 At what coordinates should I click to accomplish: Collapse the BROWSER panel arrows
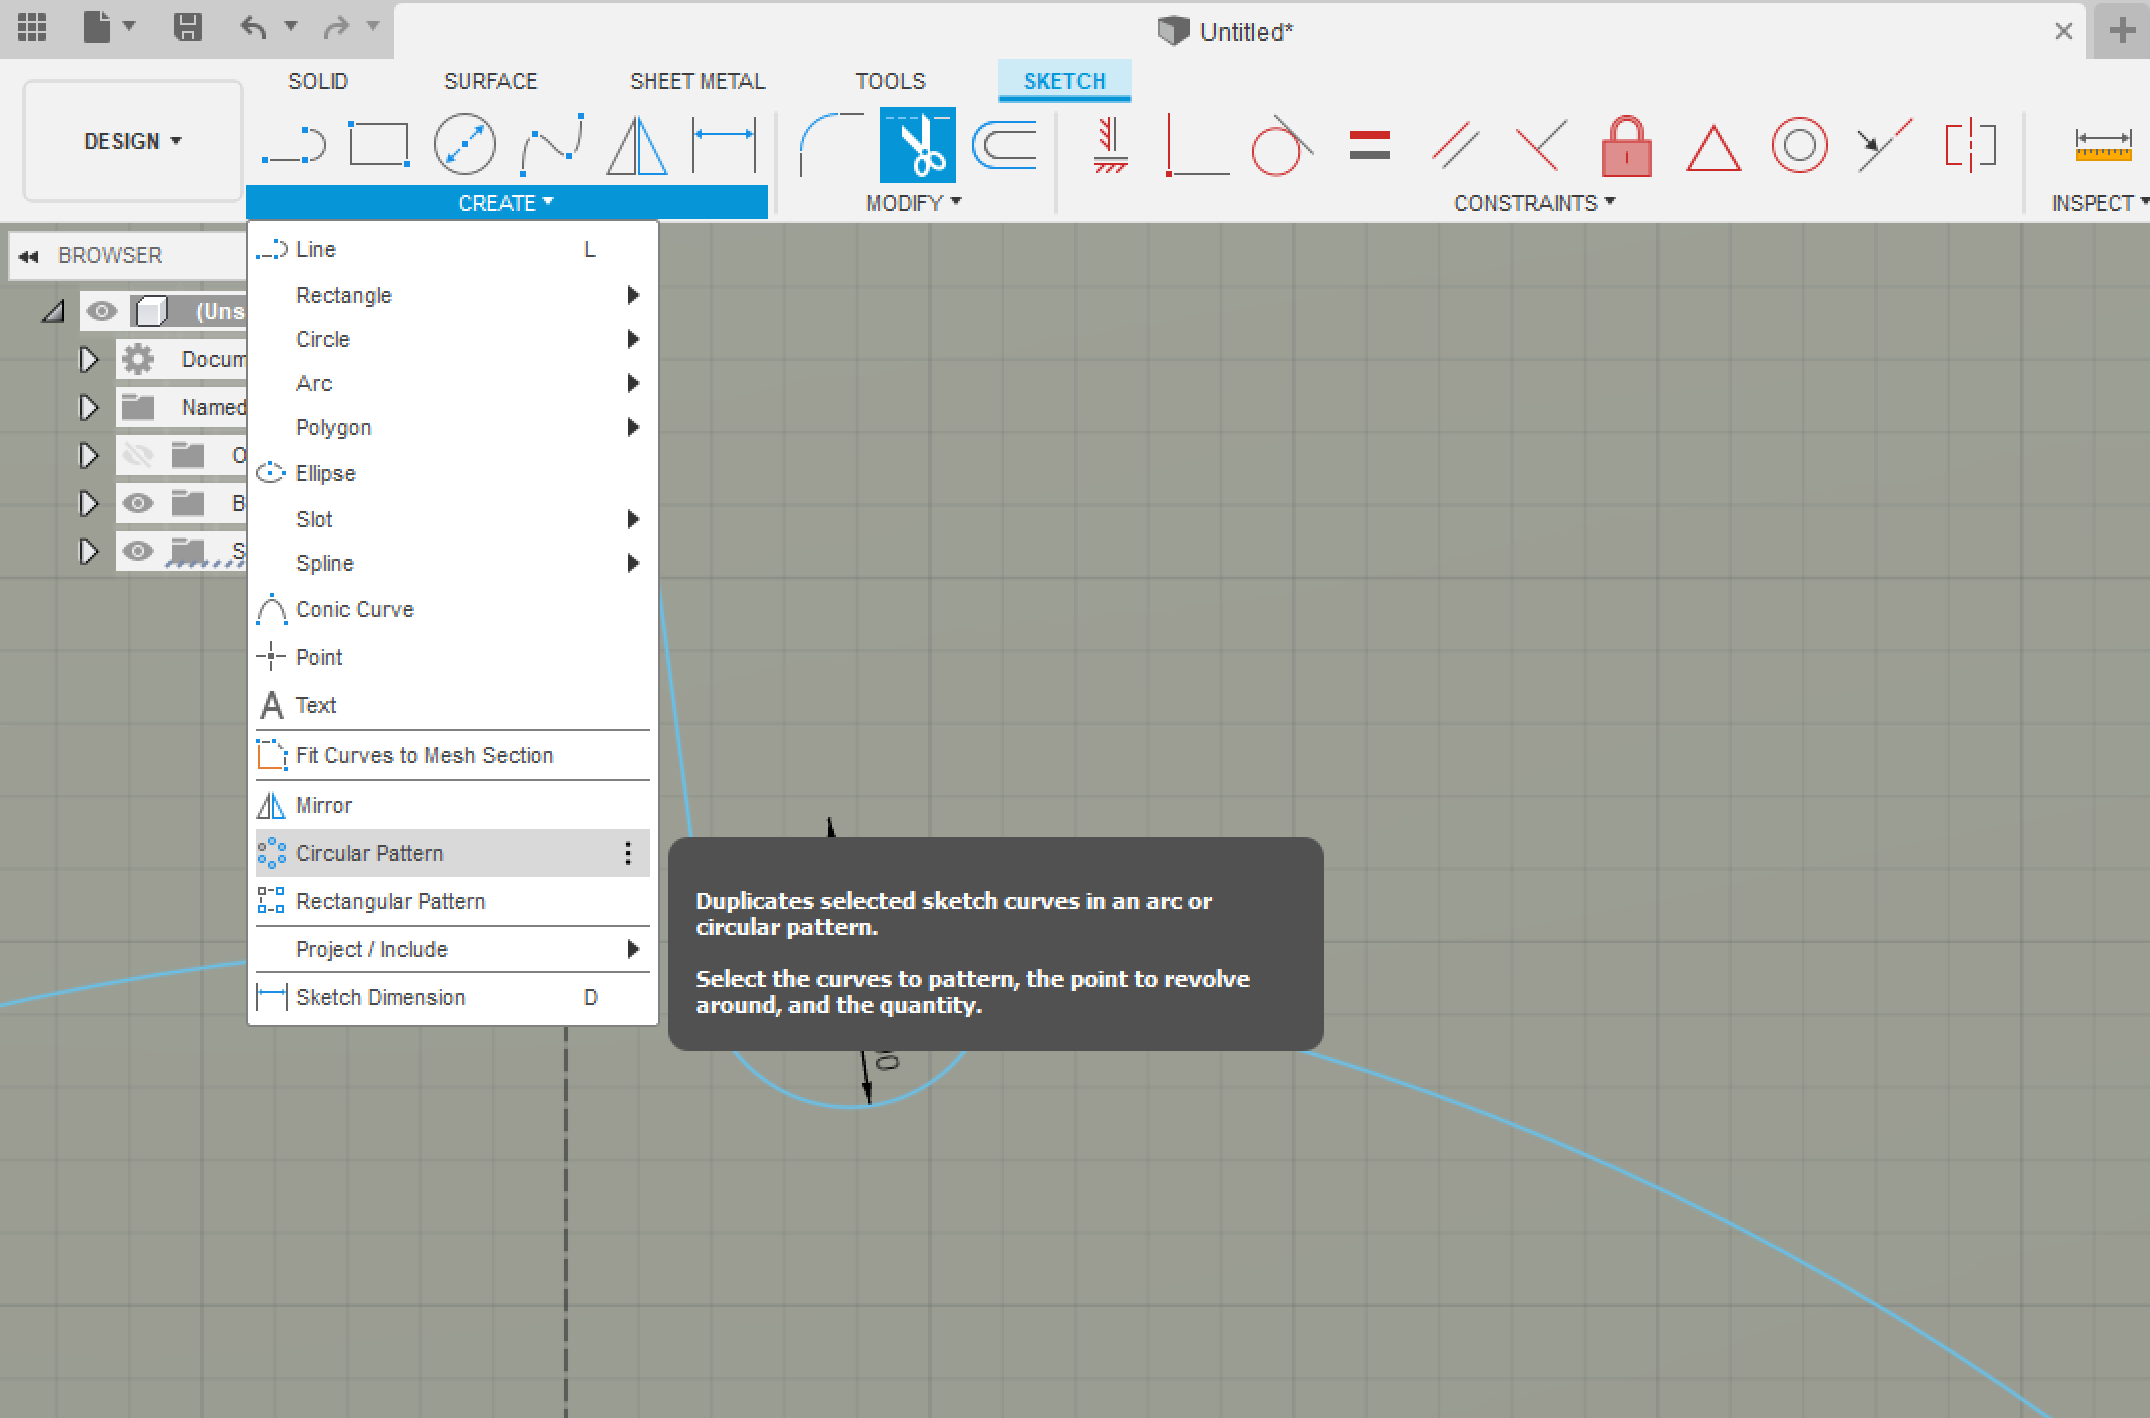[x=28, y=256]
